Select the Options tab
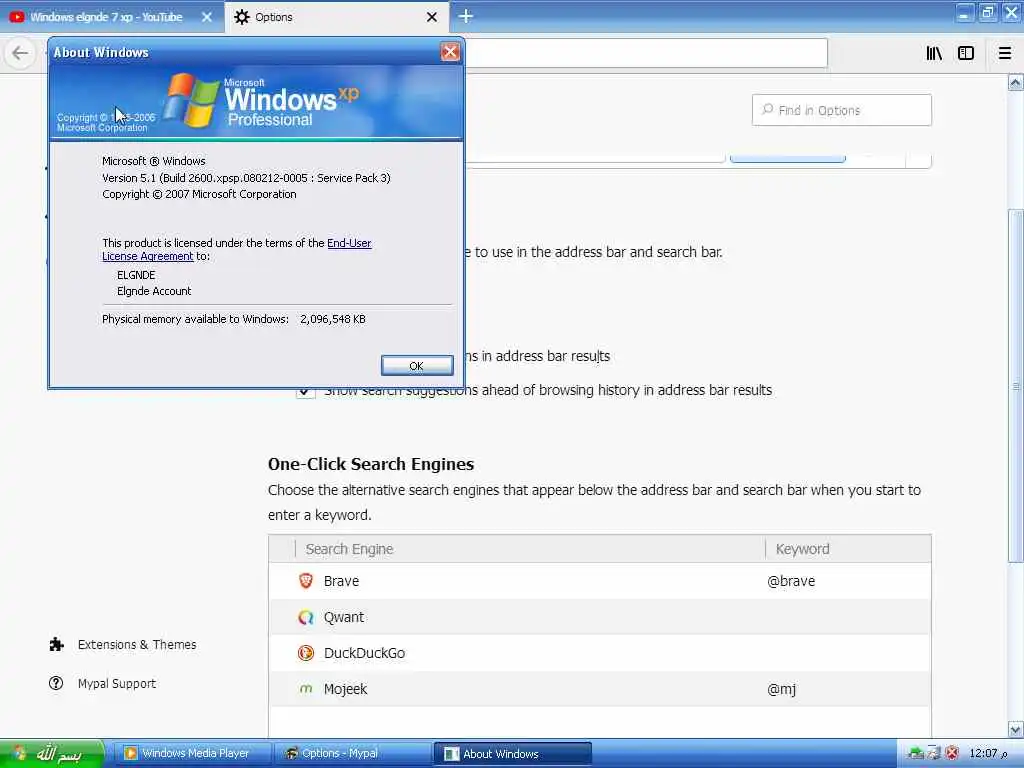The image size is (1024, 768). pyautogui.click(x=336, y=17)
